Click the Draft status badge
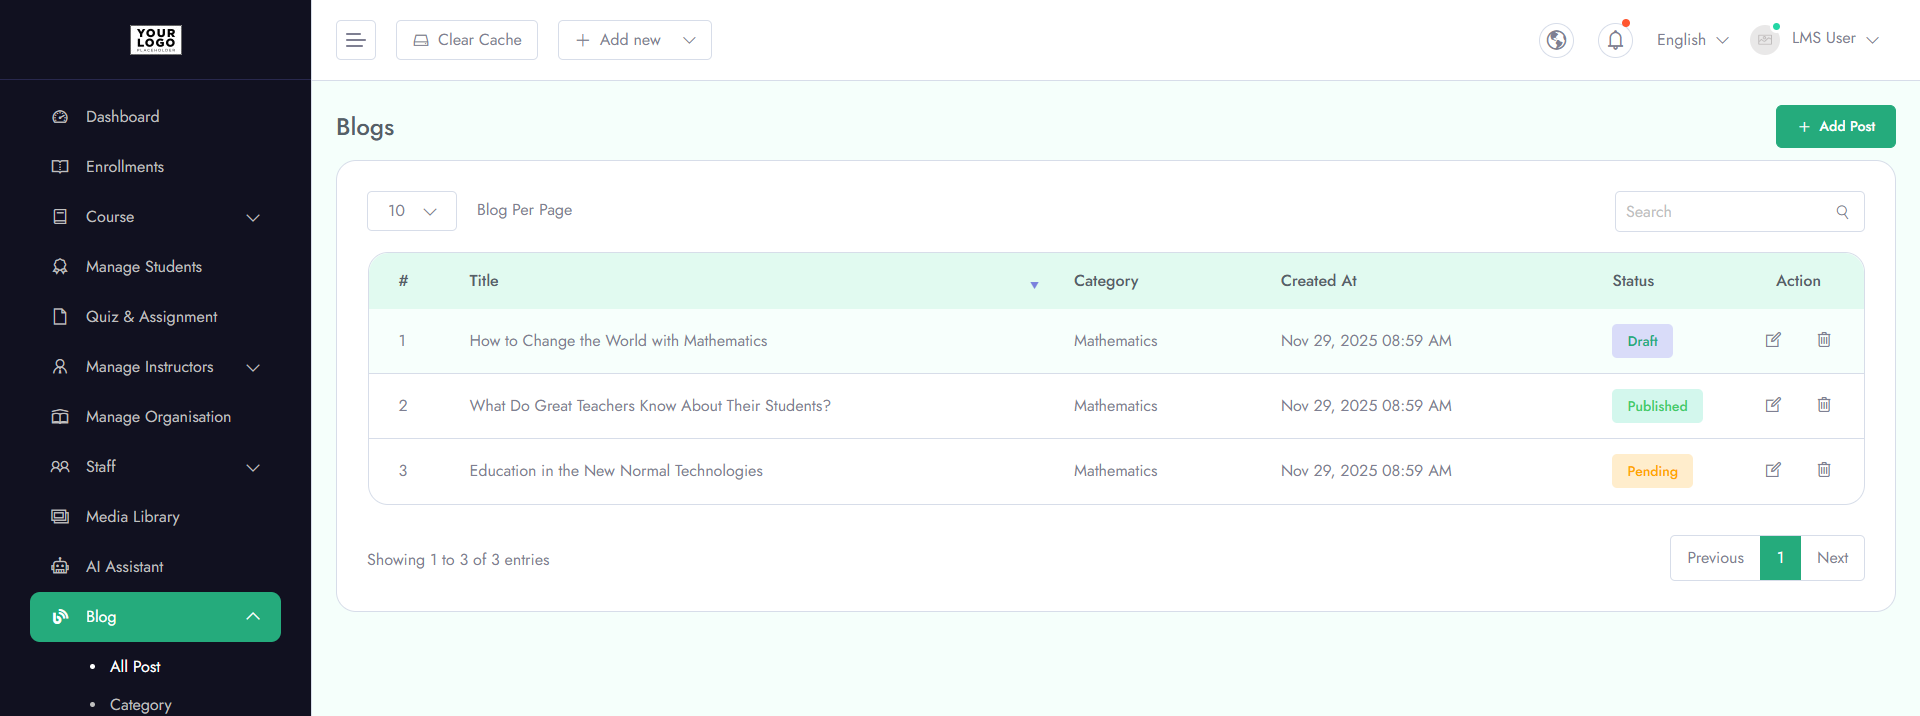 [x=1642, y=341]
